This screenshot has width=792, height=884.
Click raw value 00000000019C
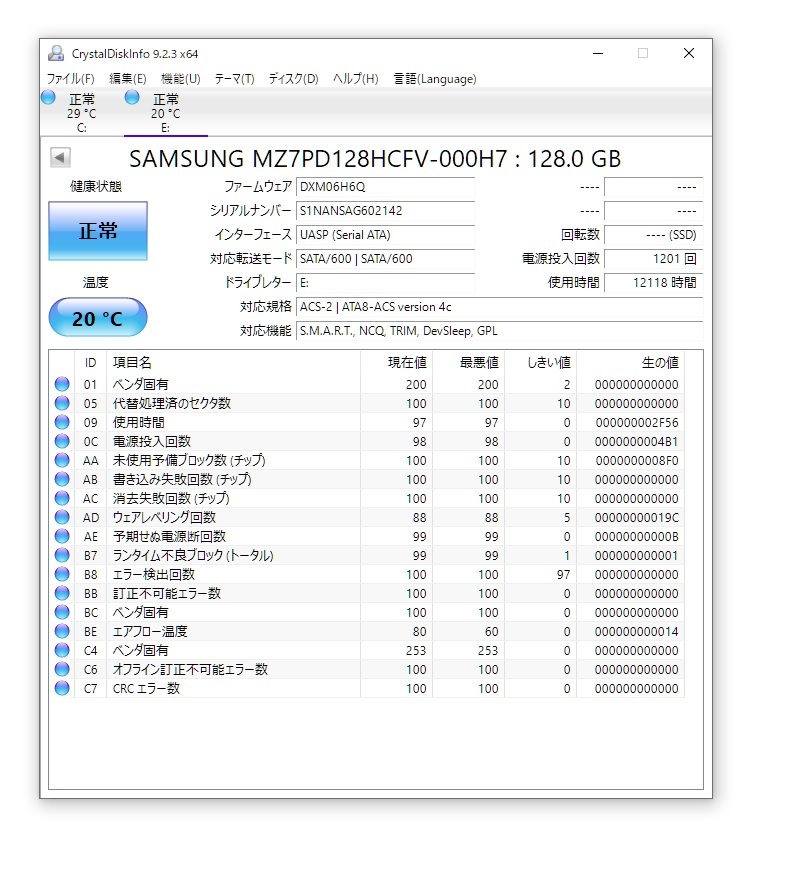coord(636,517)
